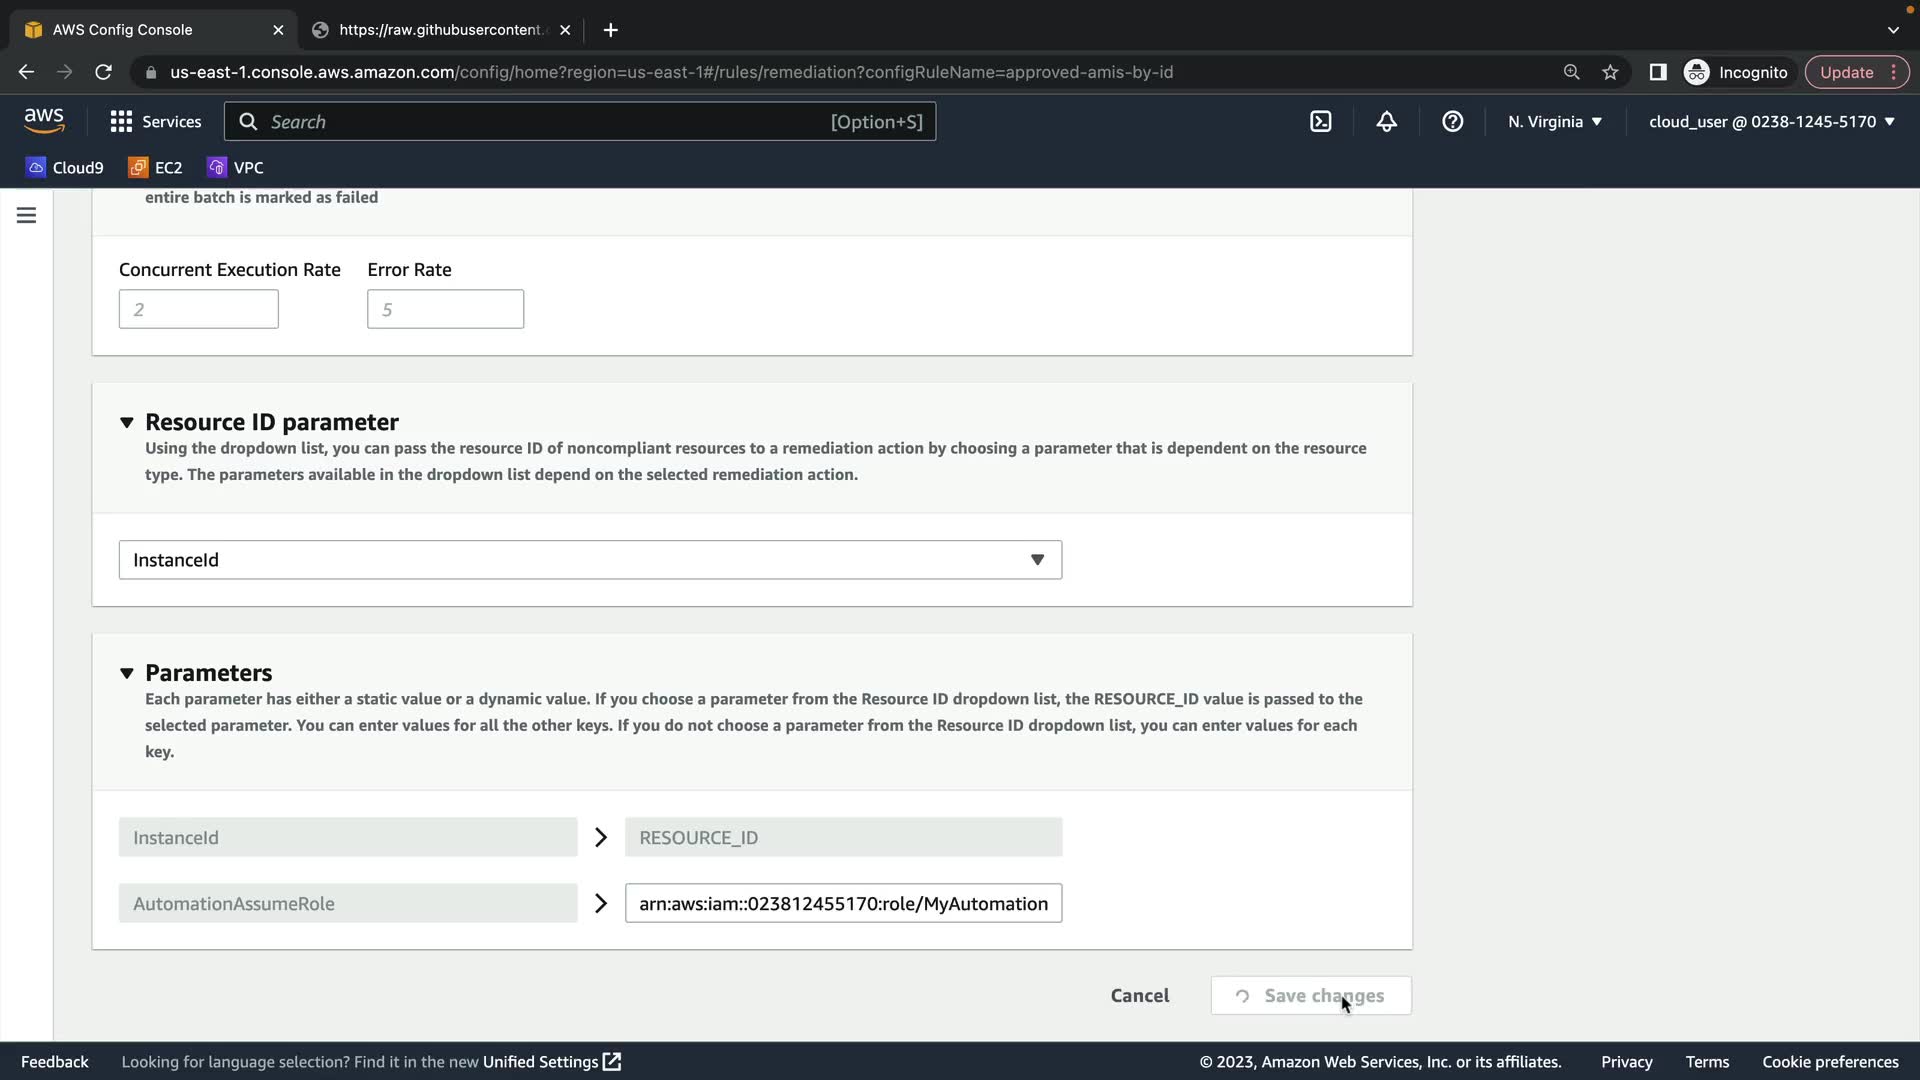Open the EC2 favorites shortcut
The image size is (1920, 1080).
point(155,167)
